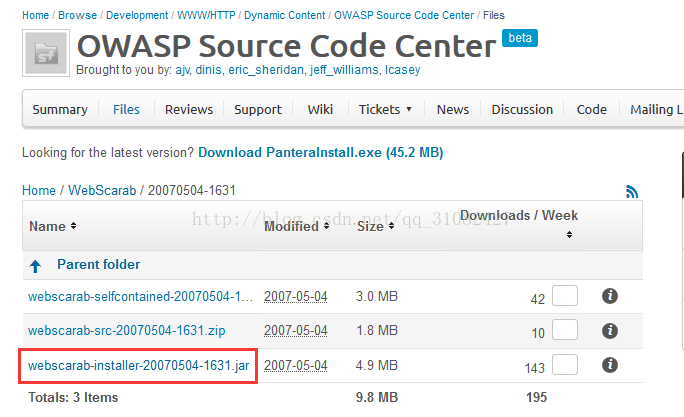This screenshot has height=417, width=684.
Task: Open contributor jeff_williams's profile
Action: point(344,70)
